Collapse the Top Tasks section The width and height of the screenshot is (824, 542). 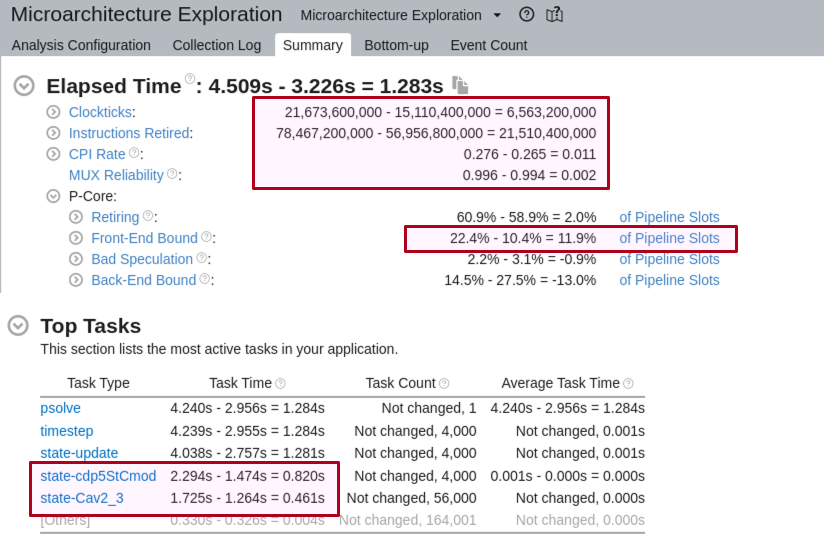18,326
